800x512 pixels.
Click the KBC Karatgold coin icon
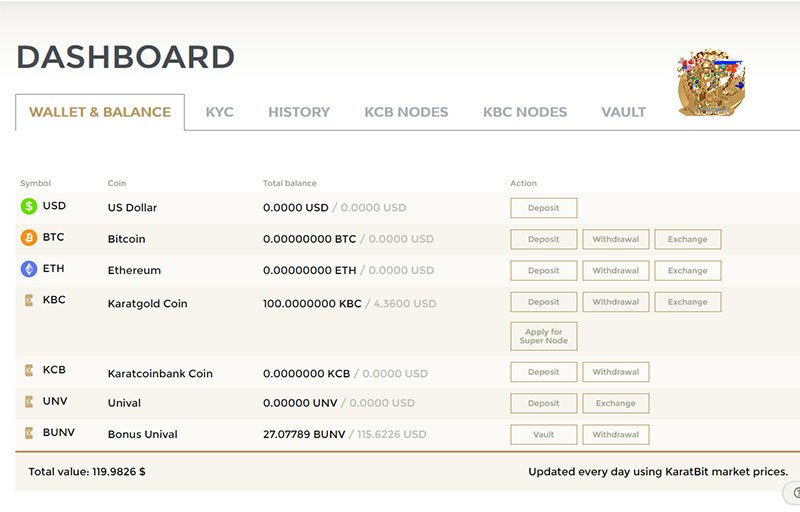tap(29, 300)
